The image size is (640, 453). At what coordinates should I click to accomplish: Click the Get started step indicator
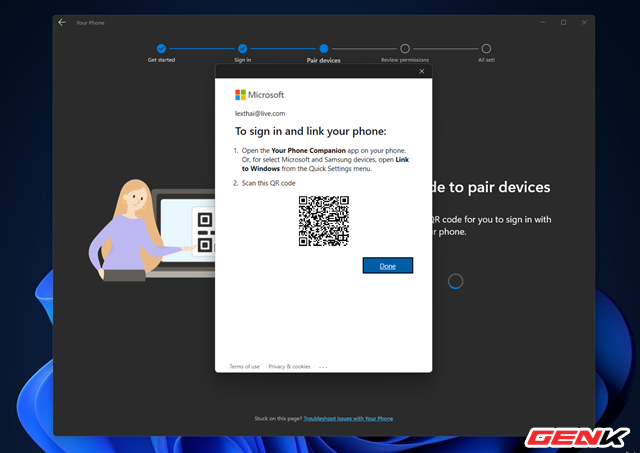[x=161, y=49]
